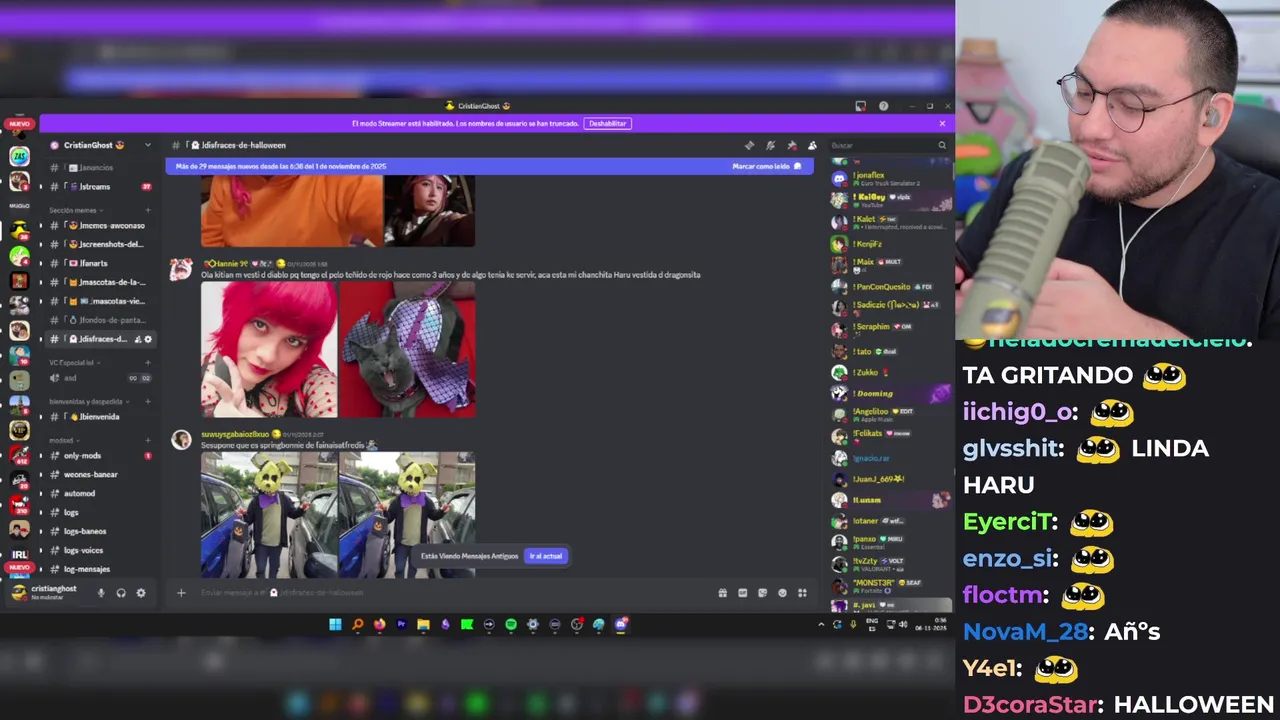Click the NUEVO unread indicator at top of server list
The width and height of the screenshot is (1280, 720).
pyautogui.click(x=19, y=124)
